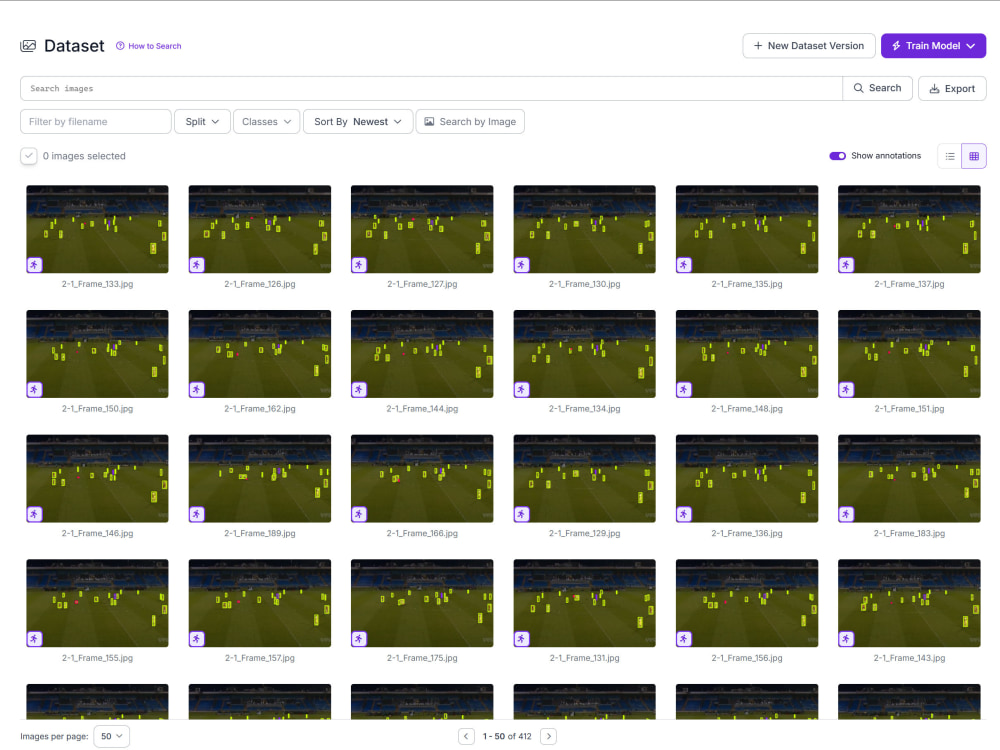
Task: Click annotation badge on 2-1_Frame_155.jpg
Action: [34, 638]
